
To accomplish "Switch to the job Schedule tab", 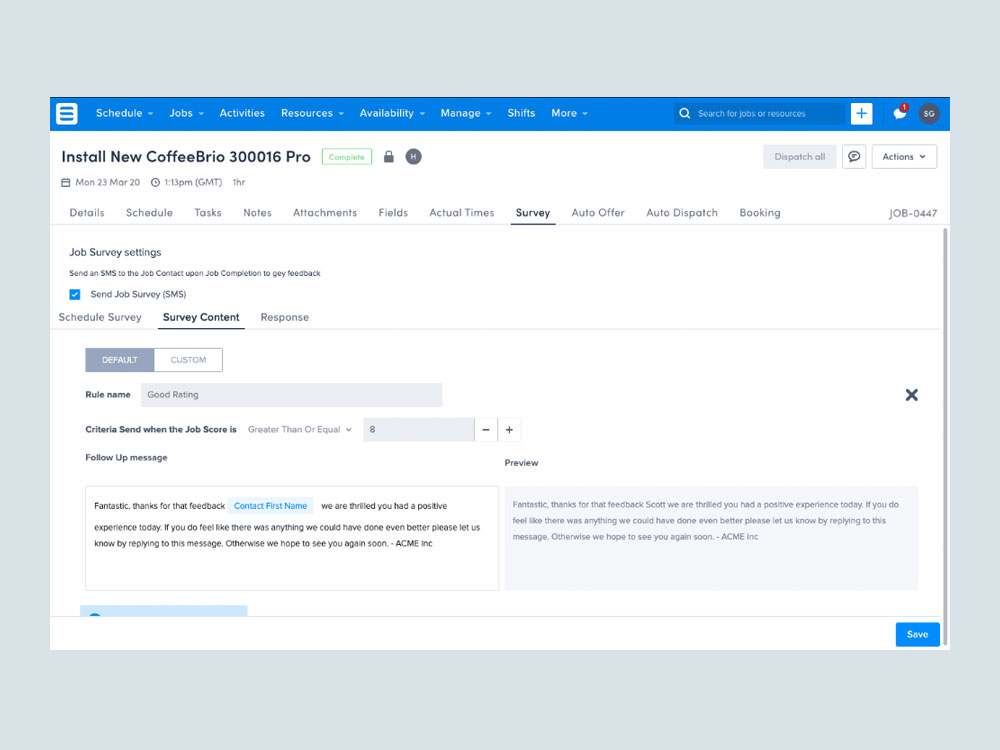I will [x=149, y=213].
